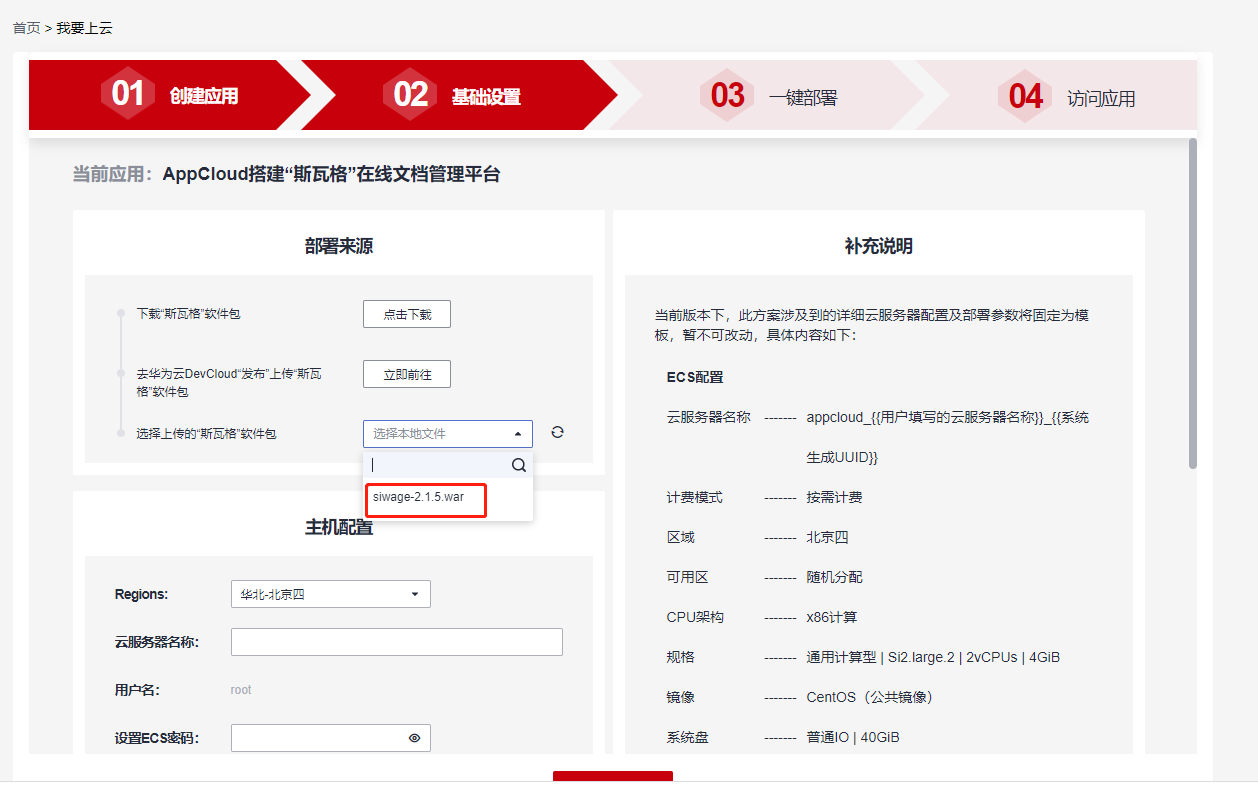Click the 点击下载 button
The image size is (1258, 793).
pos(407,314)
